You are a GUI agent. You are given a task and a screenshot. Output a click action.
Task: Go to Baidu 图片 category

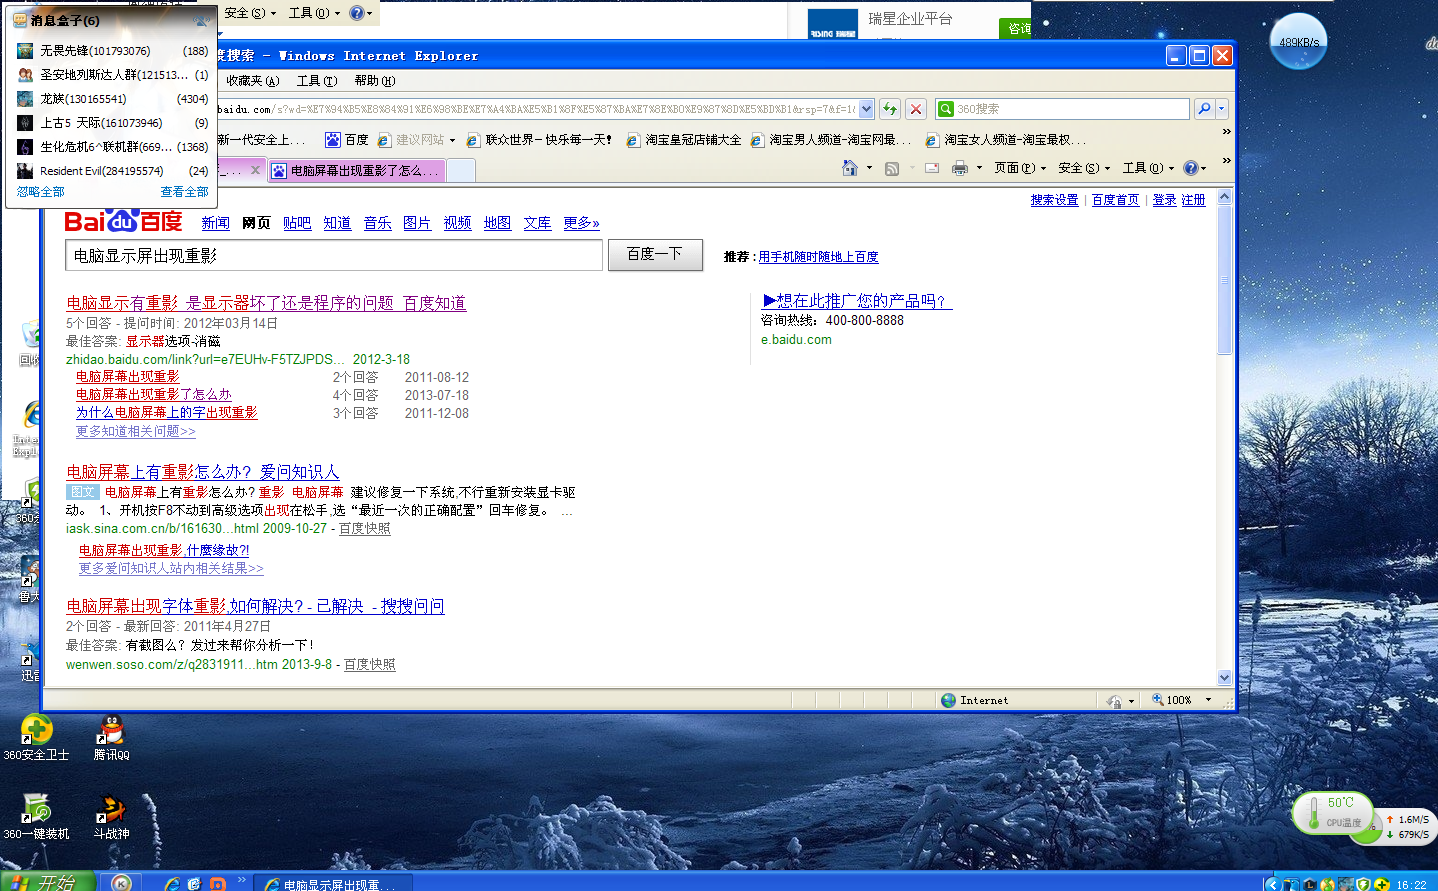point(417,223)
